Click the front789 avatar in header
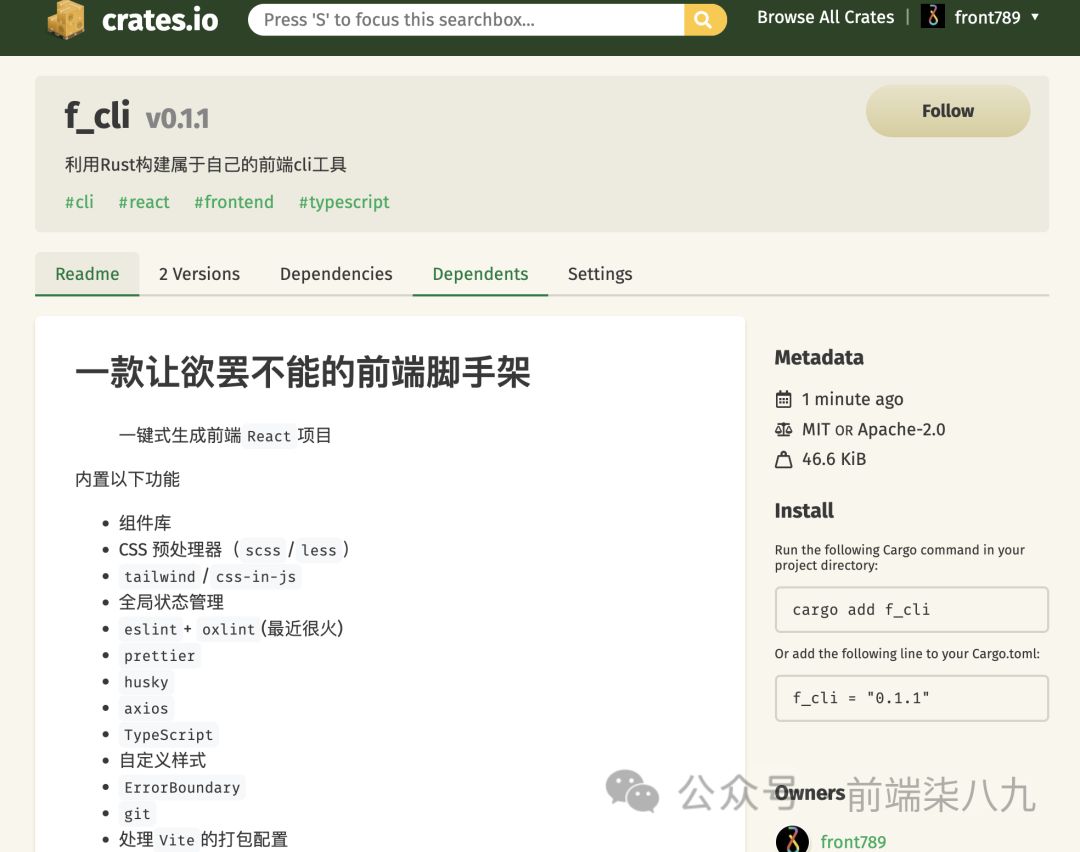The height and width of the screenshot is (852, 1080). pyautogui.click(x=933, y=17)
